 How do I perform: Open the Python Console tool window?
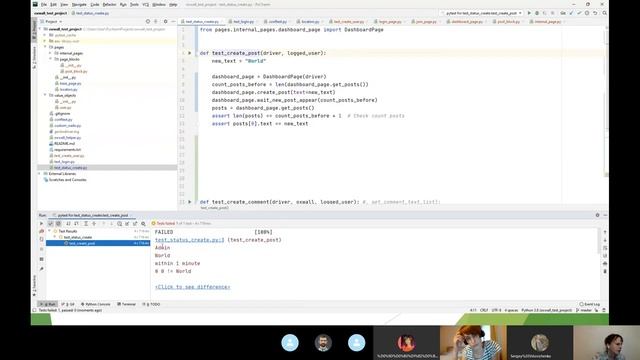click(x=96, y=304)
